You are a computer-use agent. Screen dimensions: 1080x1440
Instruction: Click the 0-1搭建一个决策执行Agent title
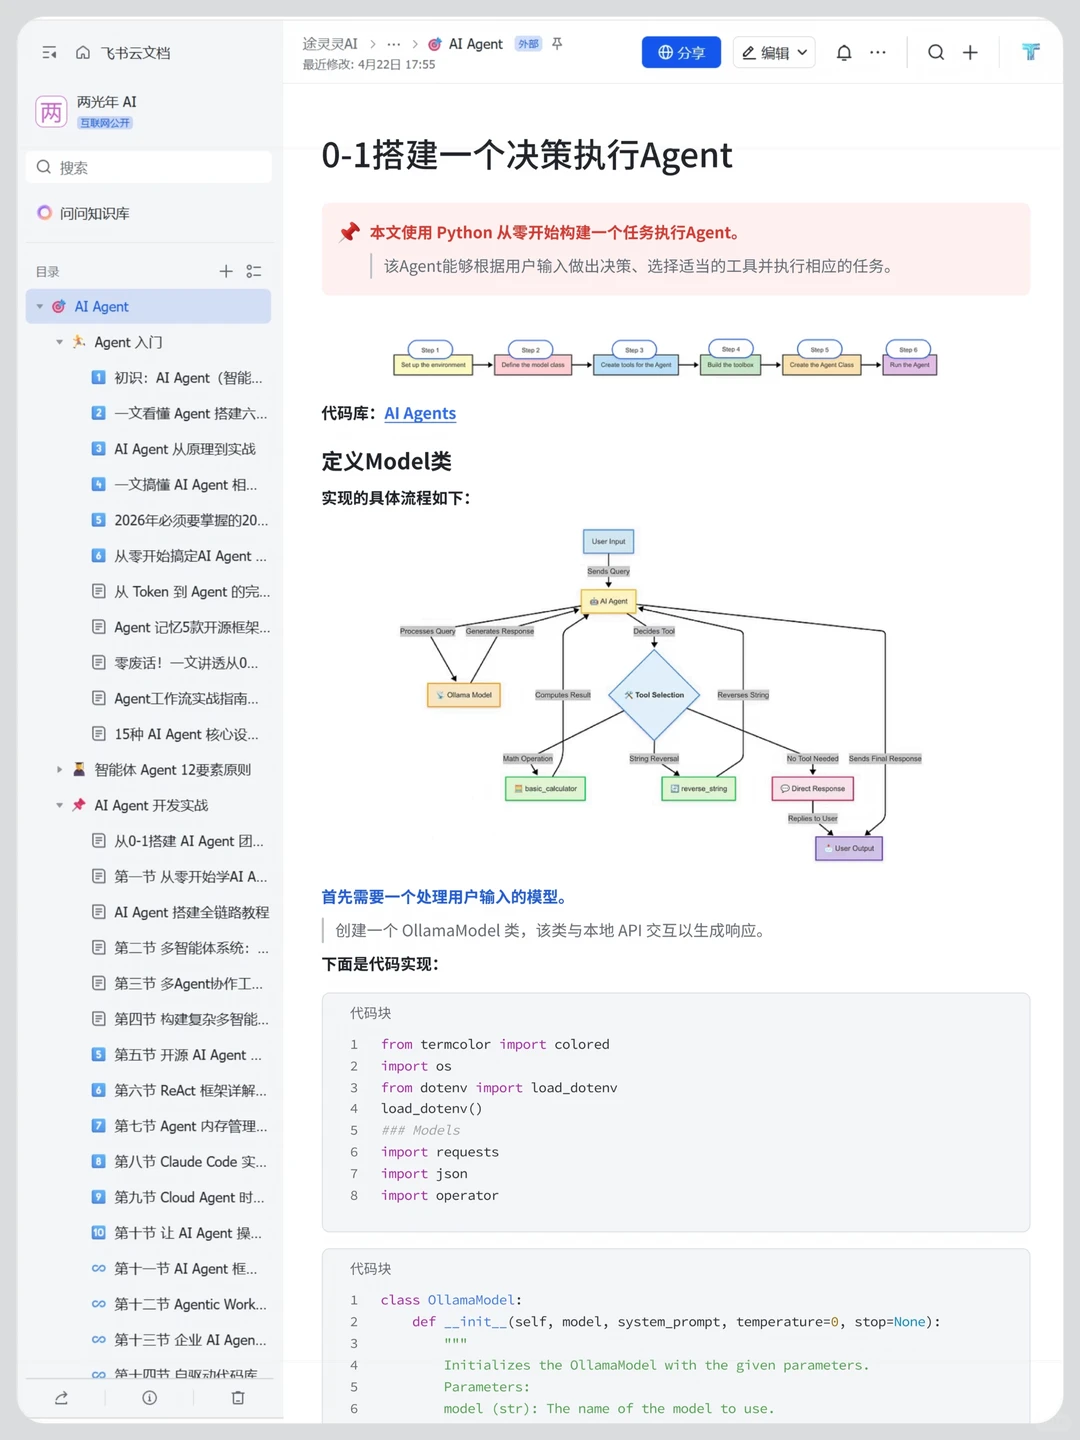(527, 156)
